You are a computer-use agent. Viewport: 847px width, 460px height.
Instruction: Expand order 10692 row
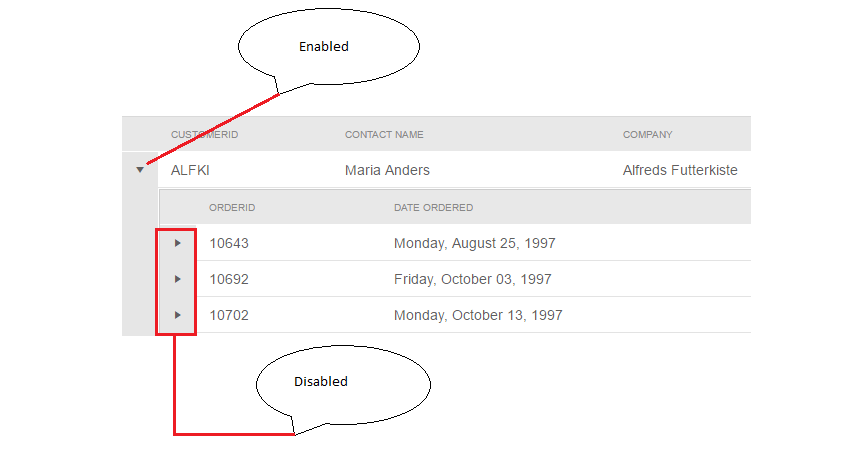pyautogui.click(x=177, y=279)
